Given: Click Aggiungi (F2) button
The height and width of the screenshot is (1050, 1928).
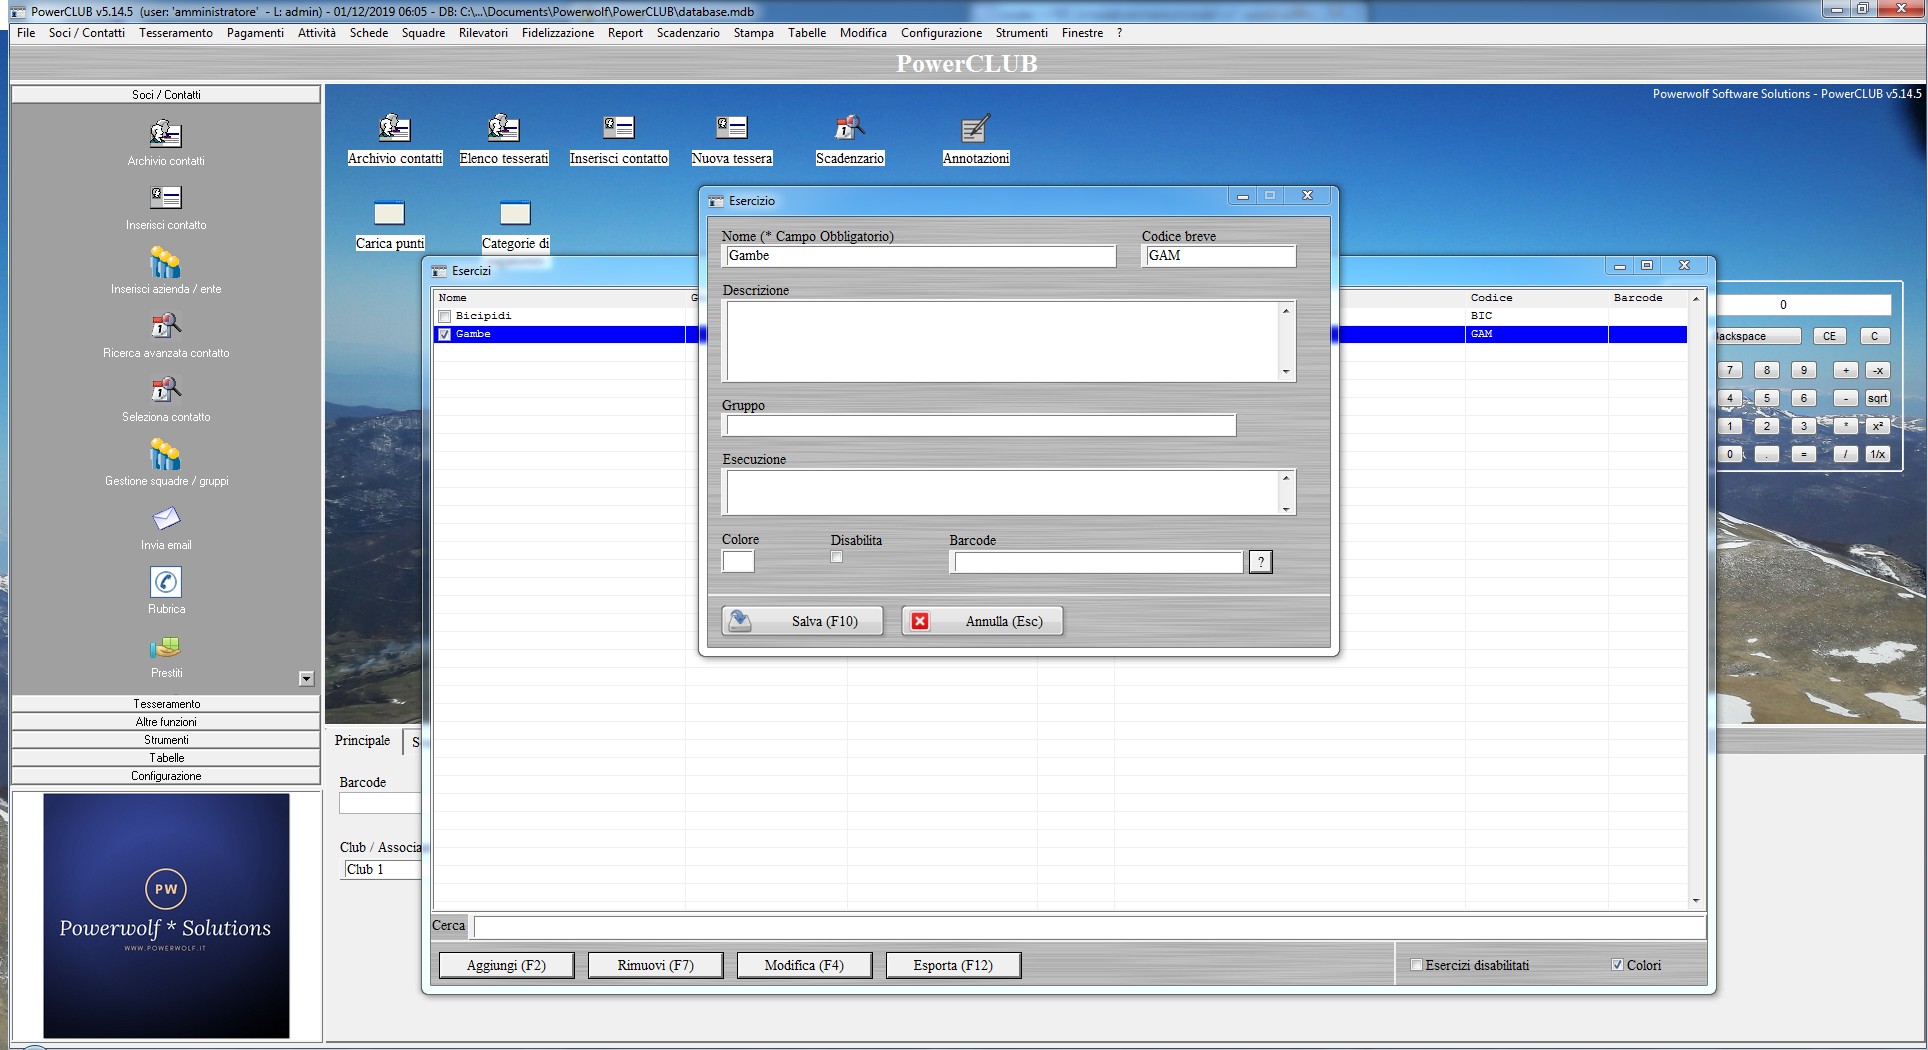Looking at the screenshot, I should pos(506,965).
